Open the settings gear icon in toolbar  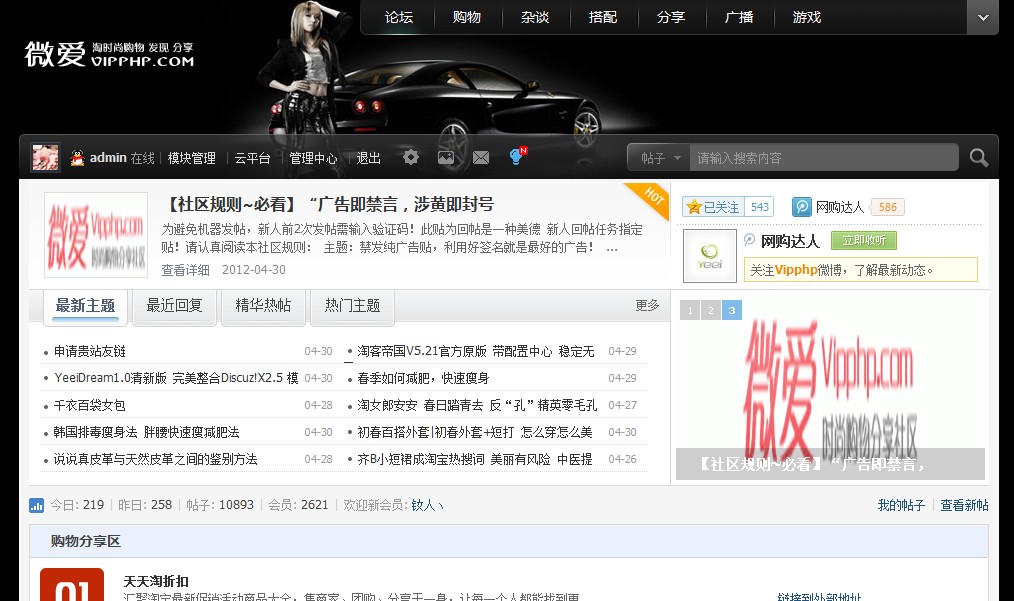(x=410, y=157)
